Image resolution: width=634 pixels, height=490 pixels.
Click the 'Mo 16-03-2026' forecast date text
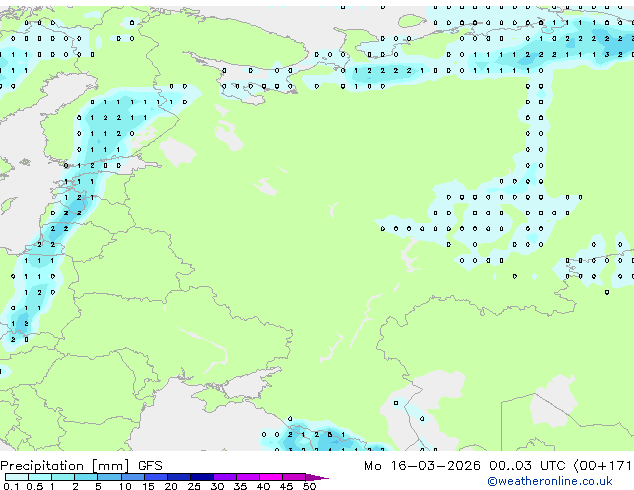[x=422, y=466]
